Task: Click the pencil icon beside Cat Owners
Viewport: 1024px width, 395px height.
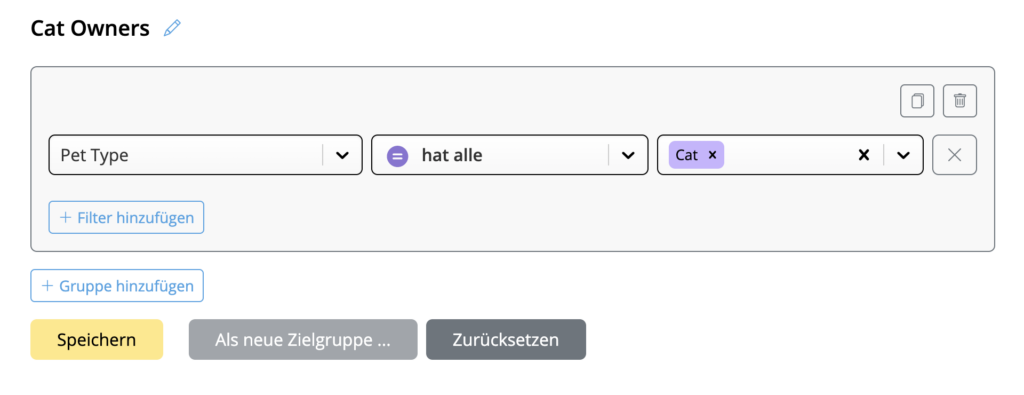Action: coord(172,28)
